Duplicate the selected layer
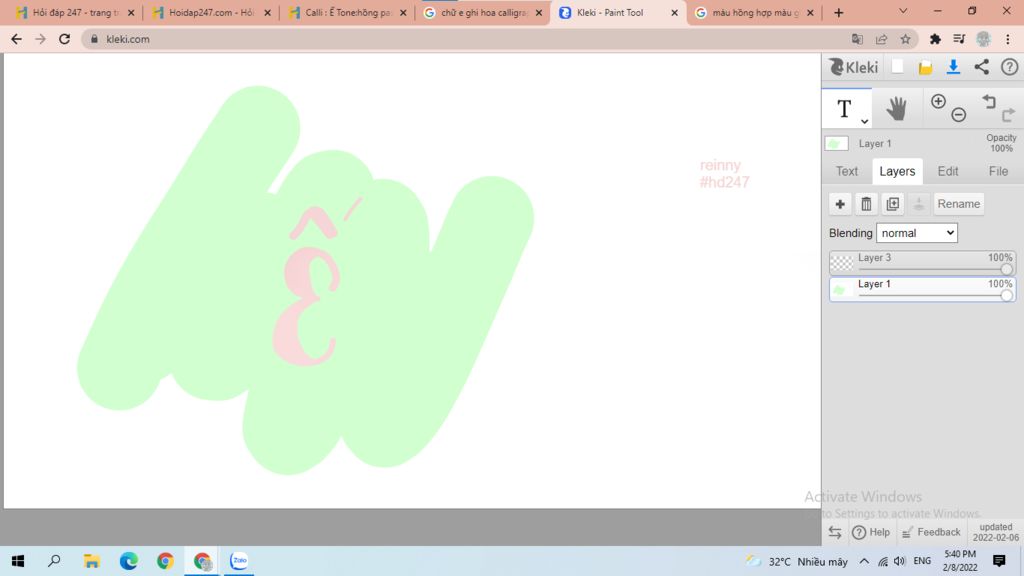Screen dimensions: 1024x576 pos(892,204)
